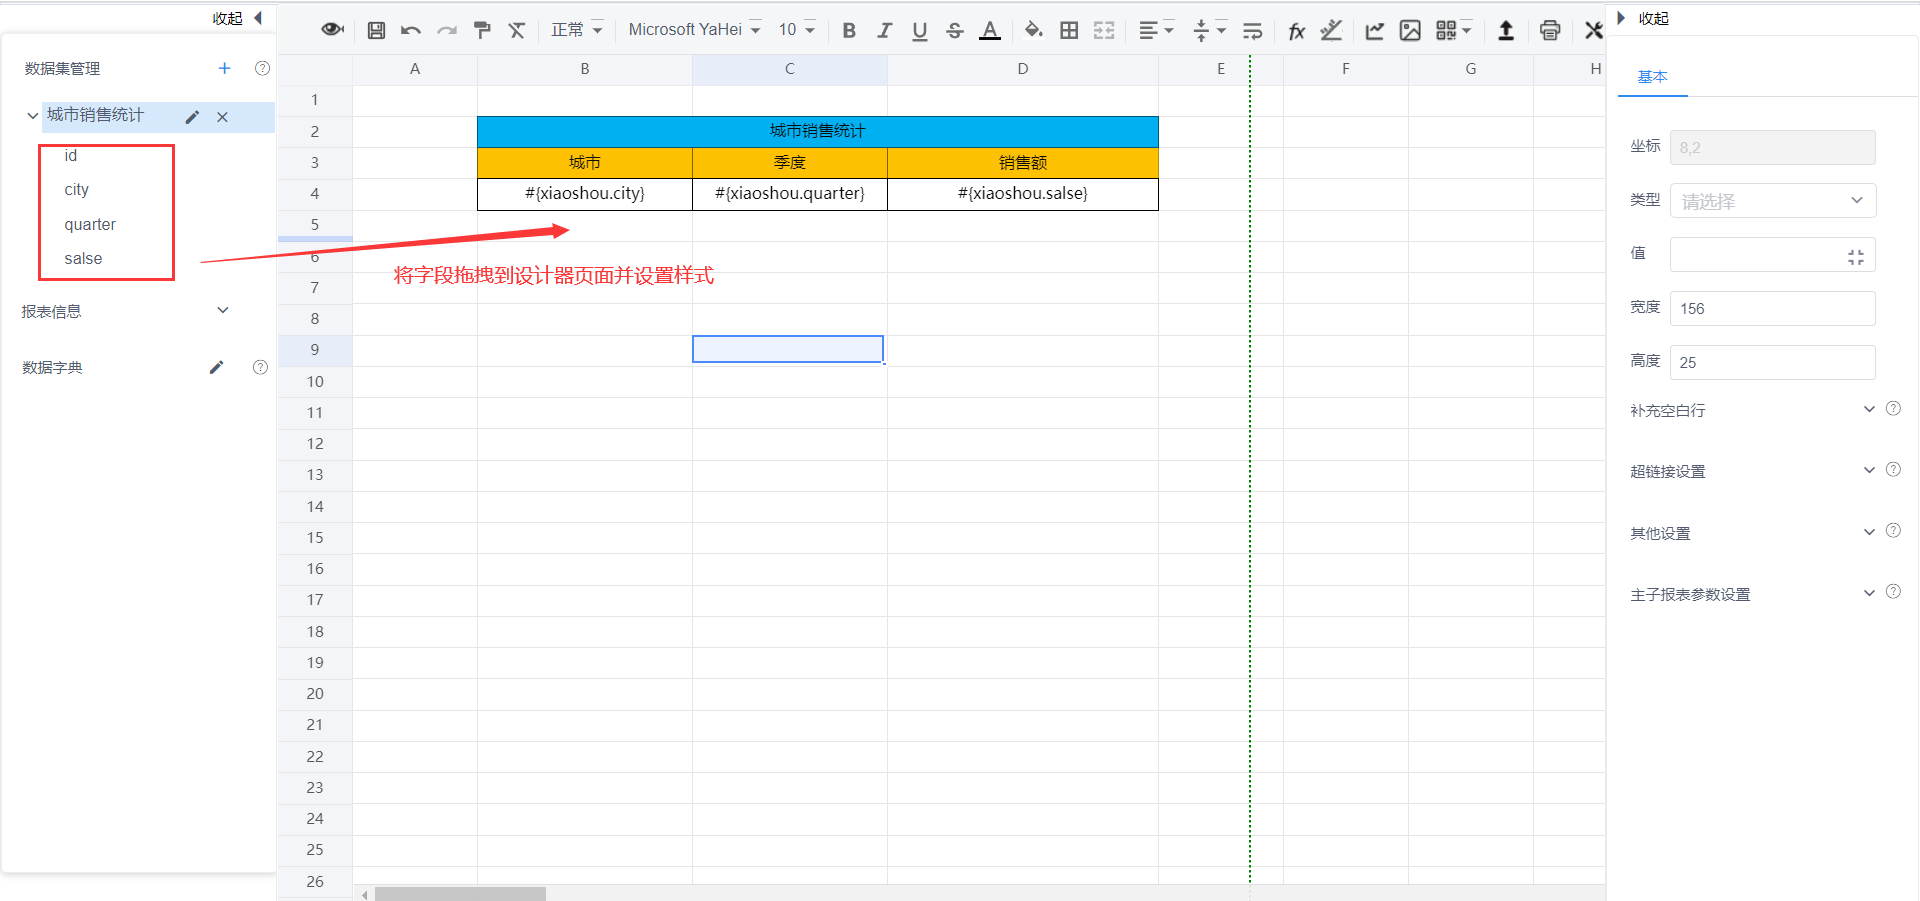Viewport: 1920px width, 901px height.
Task: Open the horizontal align dropdown
Action: (1156, 30)
